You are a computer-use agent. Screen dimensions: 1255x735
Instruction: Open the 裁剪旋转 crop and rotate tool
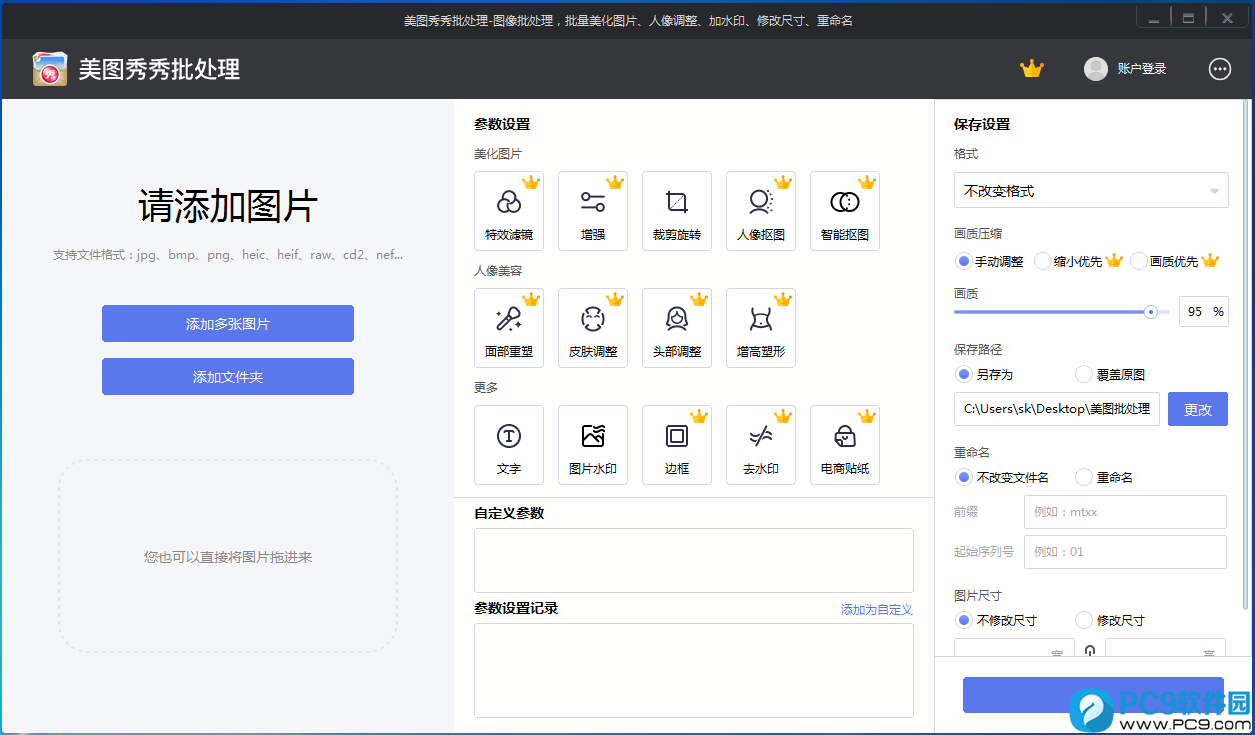[677, 211]
